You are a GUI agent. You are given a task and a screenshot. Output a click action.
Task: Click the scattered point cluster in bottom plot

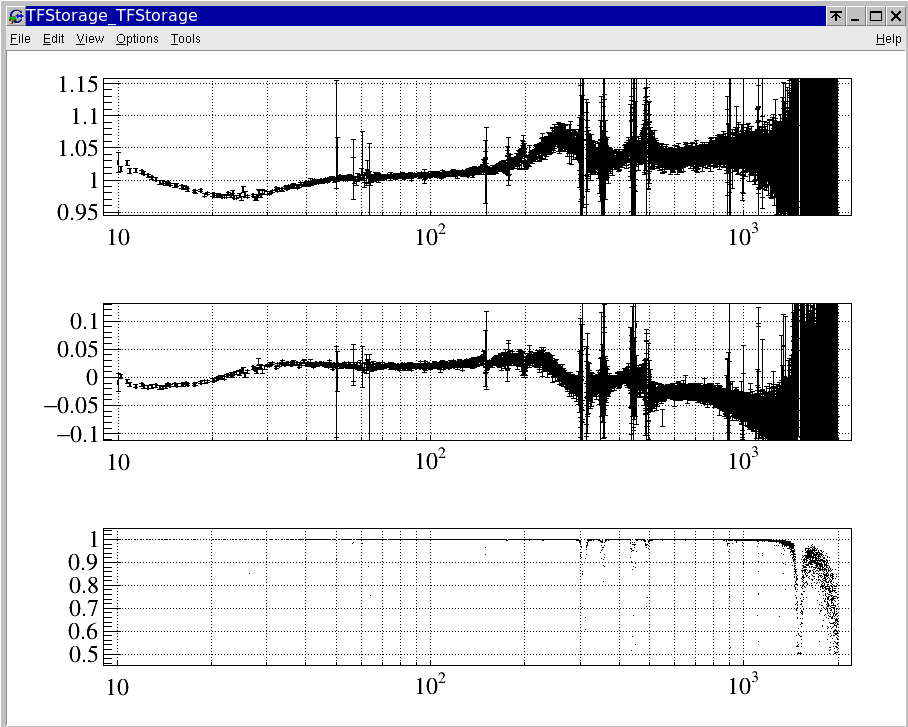click(817, 590)
